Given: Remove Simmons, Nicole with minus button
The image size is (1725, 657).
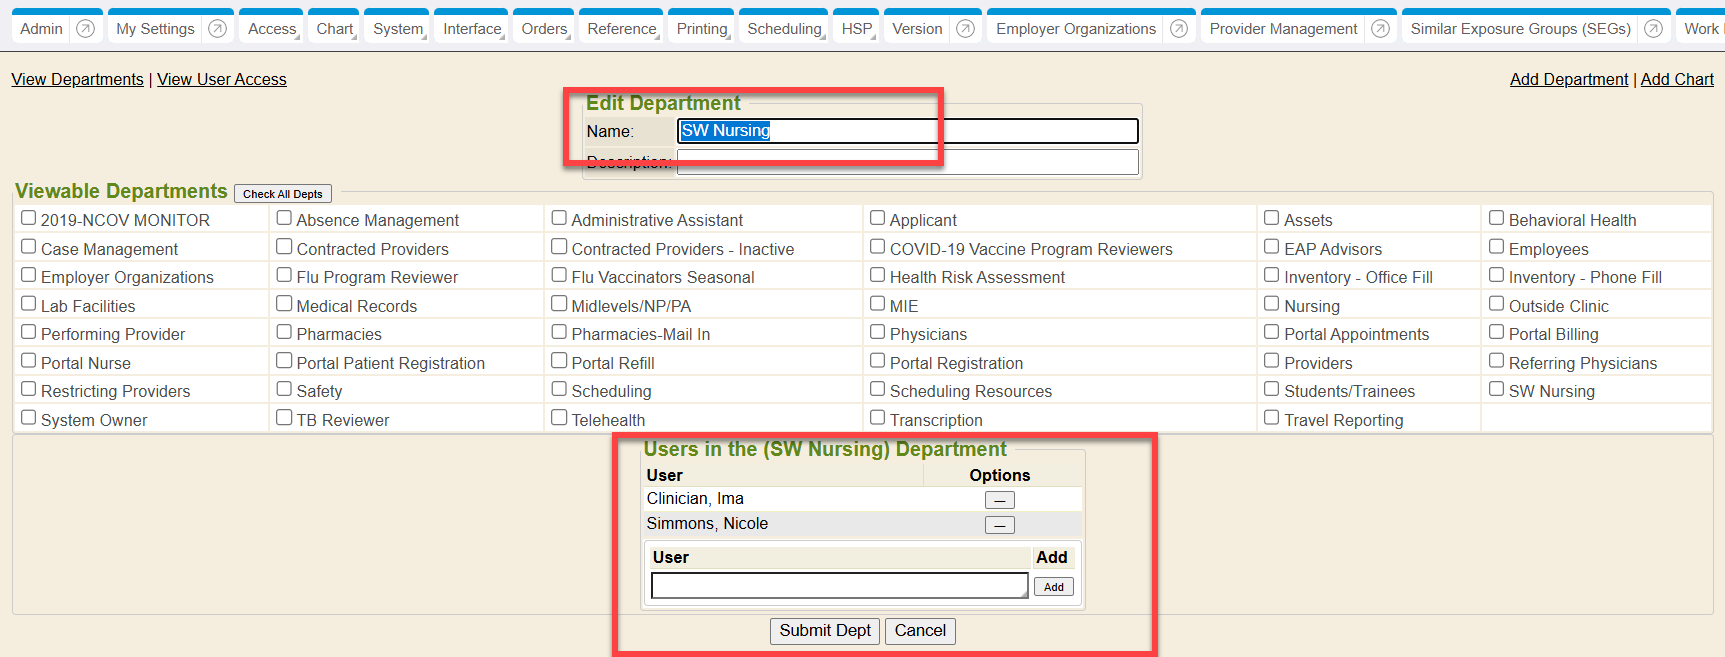Looking at the screenshot, I should (999, 525).
